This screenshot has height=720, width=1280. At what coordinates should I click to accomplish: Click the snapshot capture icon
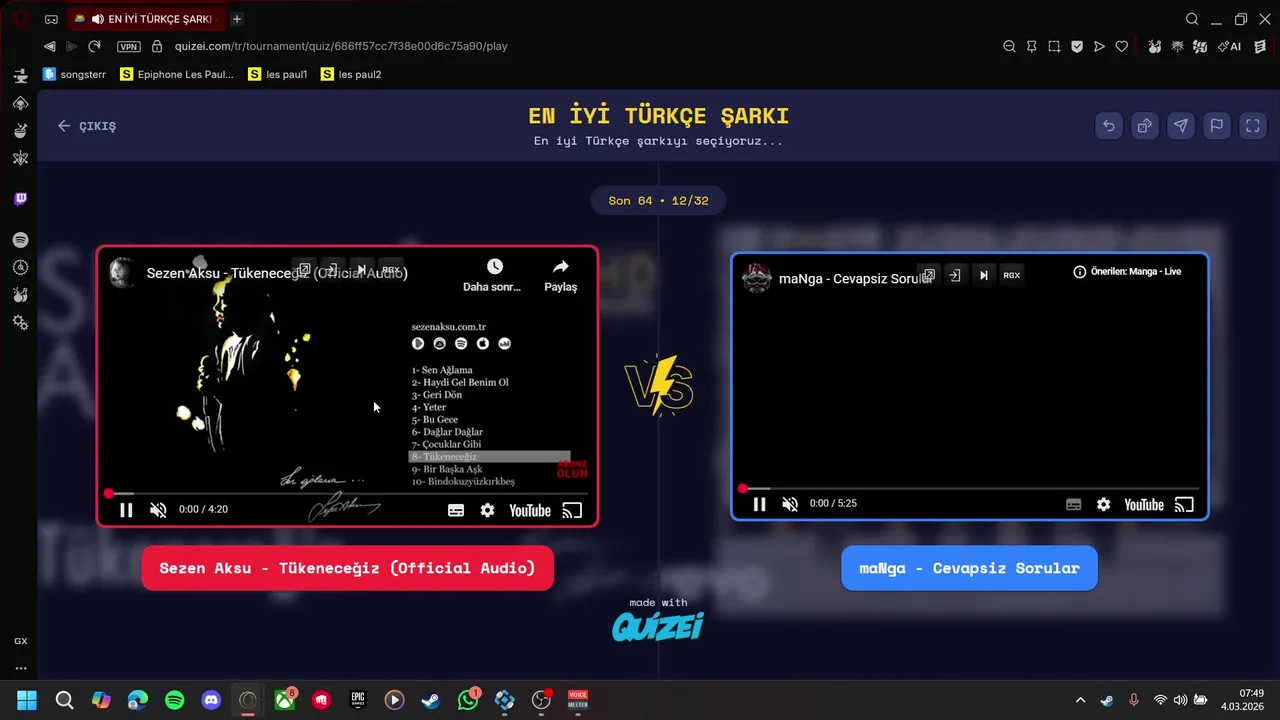point(1054,46)
